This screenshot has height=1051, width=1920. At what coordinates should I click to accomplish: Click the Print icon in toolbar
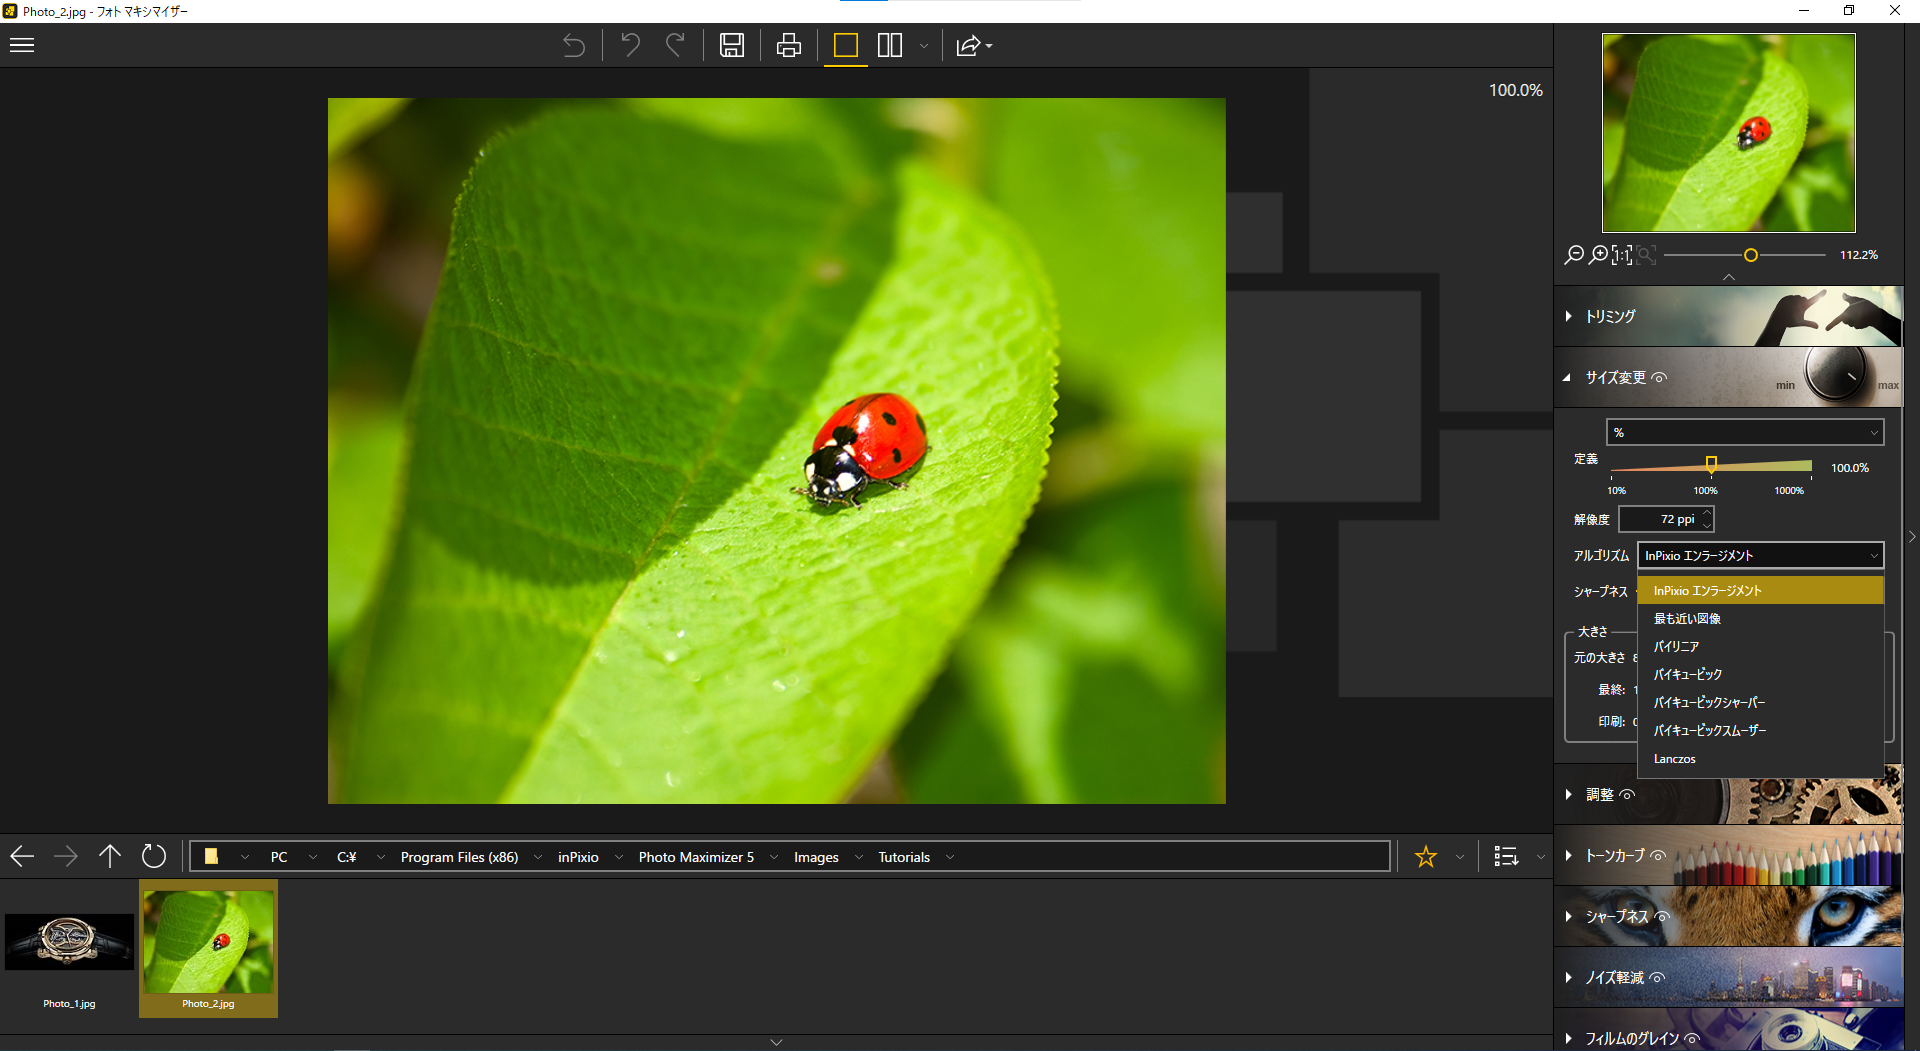pyautogui.click(x=789, y=46)
